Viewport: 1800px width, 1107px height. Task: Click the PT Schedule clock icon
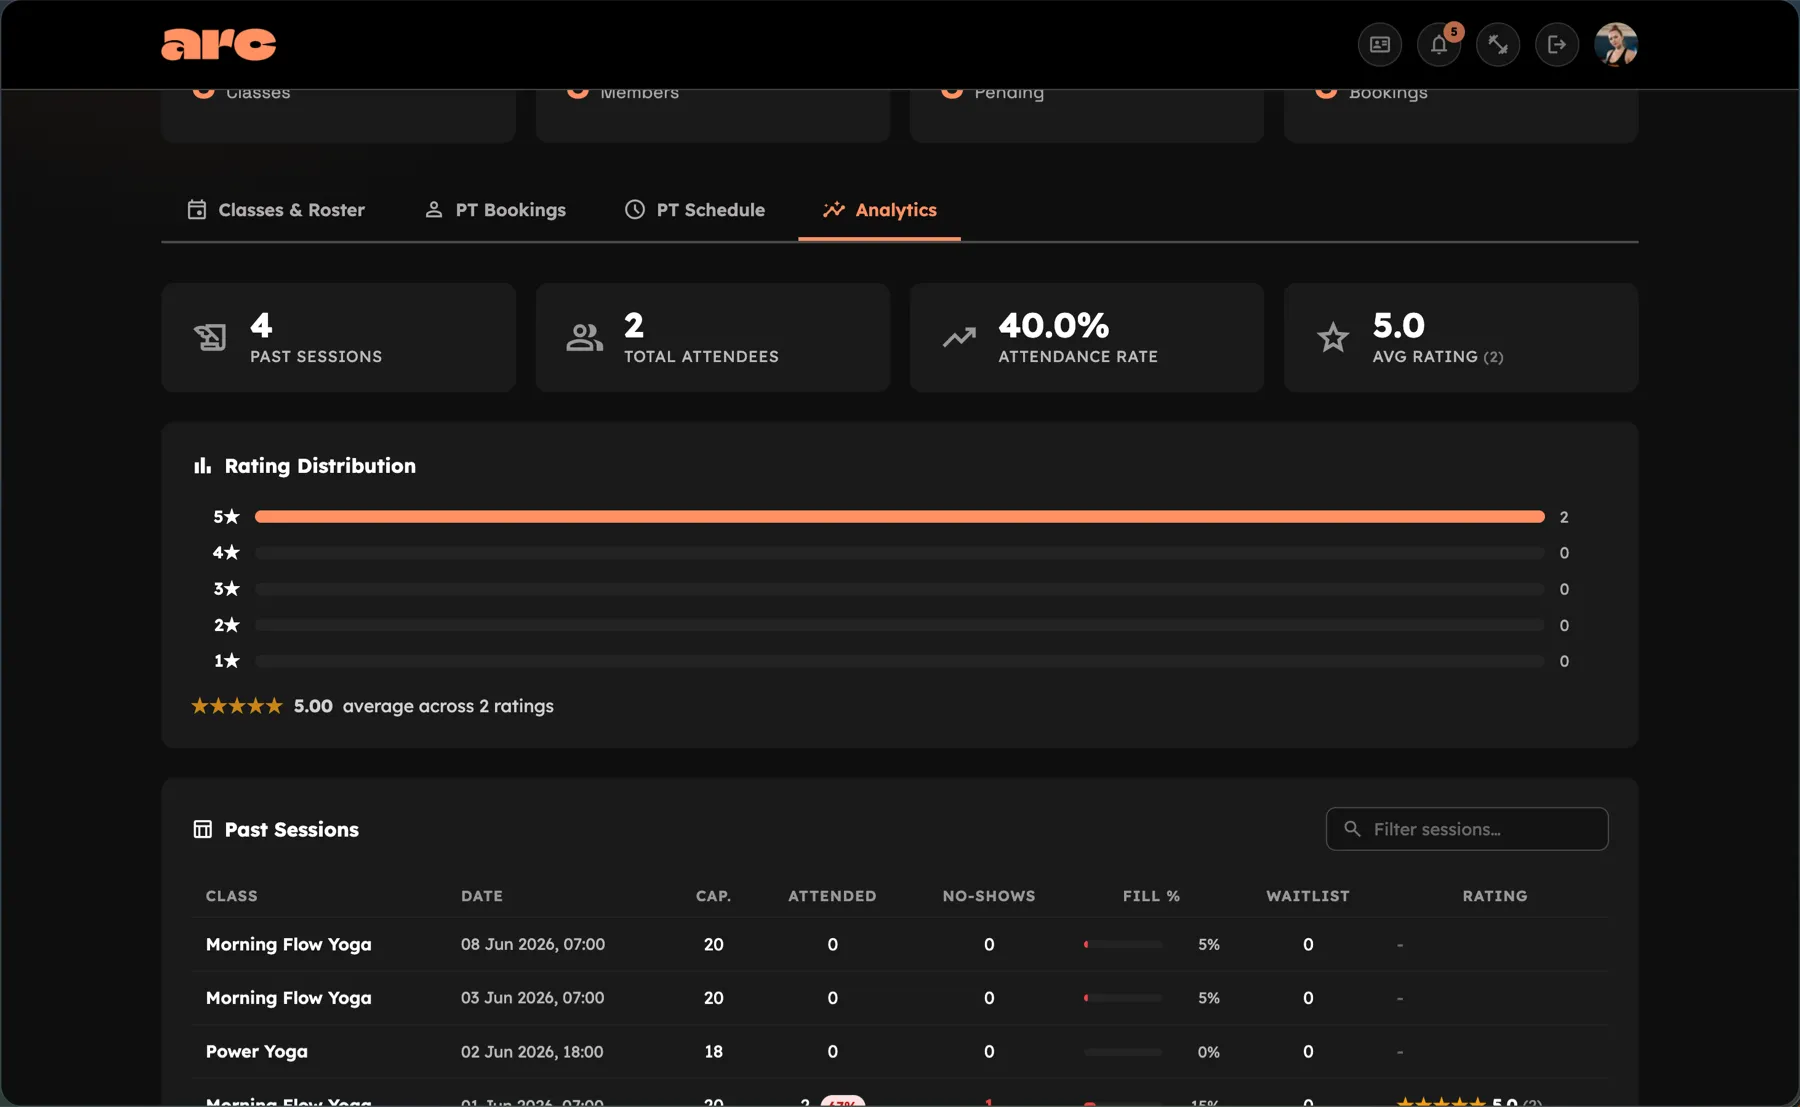(635, 209)
